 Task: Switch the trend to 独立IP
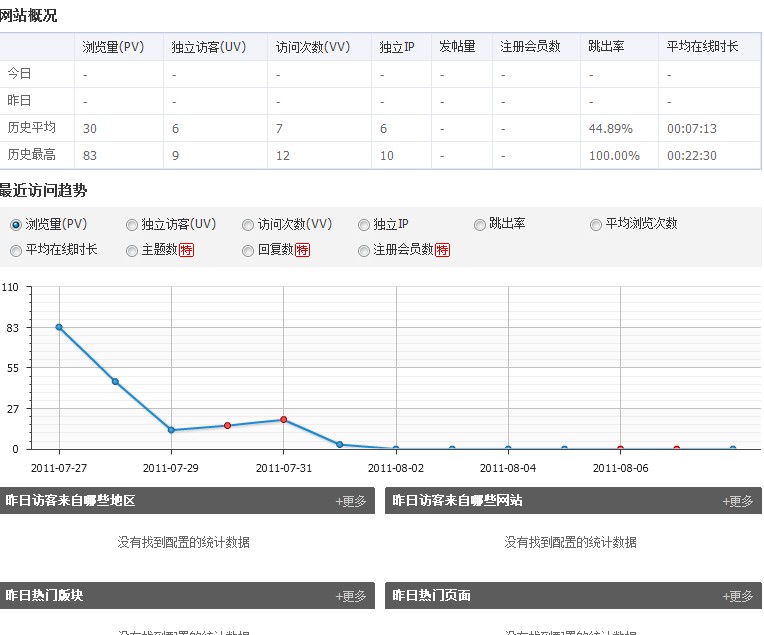(x=363, y=225)
